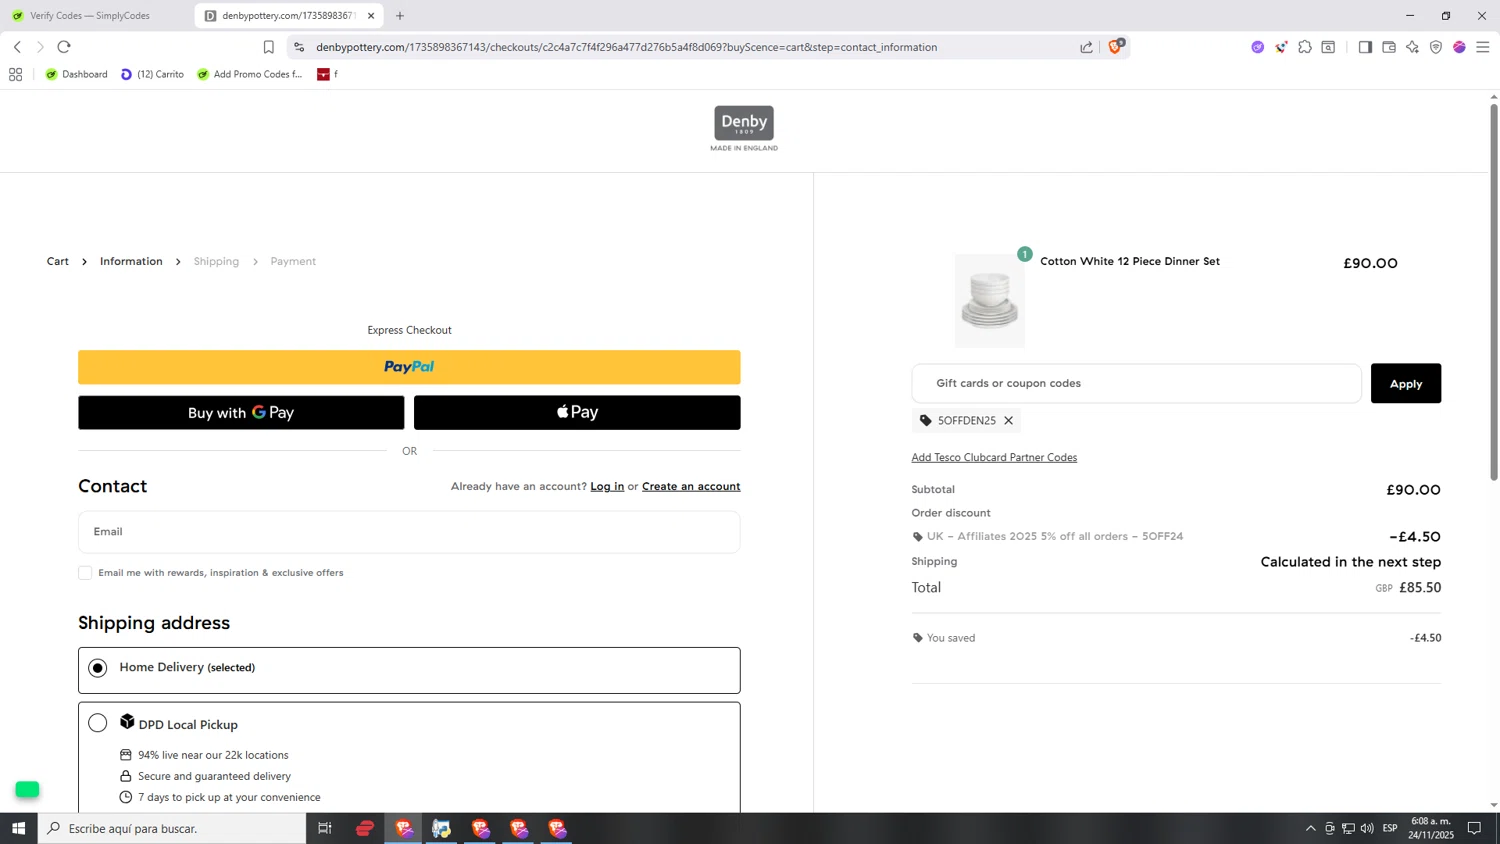Screen dimensions: 1500x844
Task: Click the Log in link
Action: pos(607,486)
